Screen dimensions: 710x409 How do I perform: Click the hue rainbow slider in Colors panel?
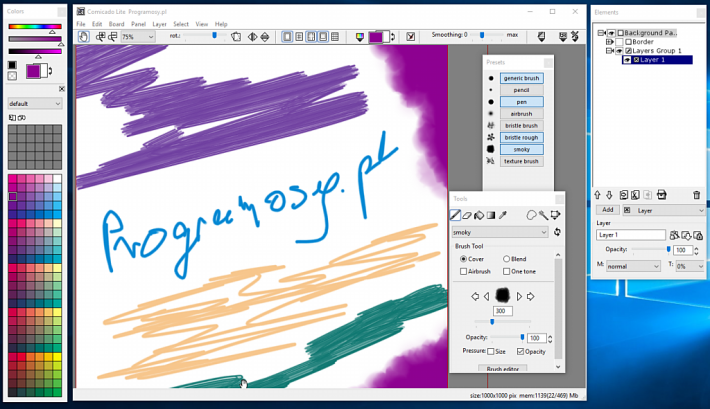(35, 26)
